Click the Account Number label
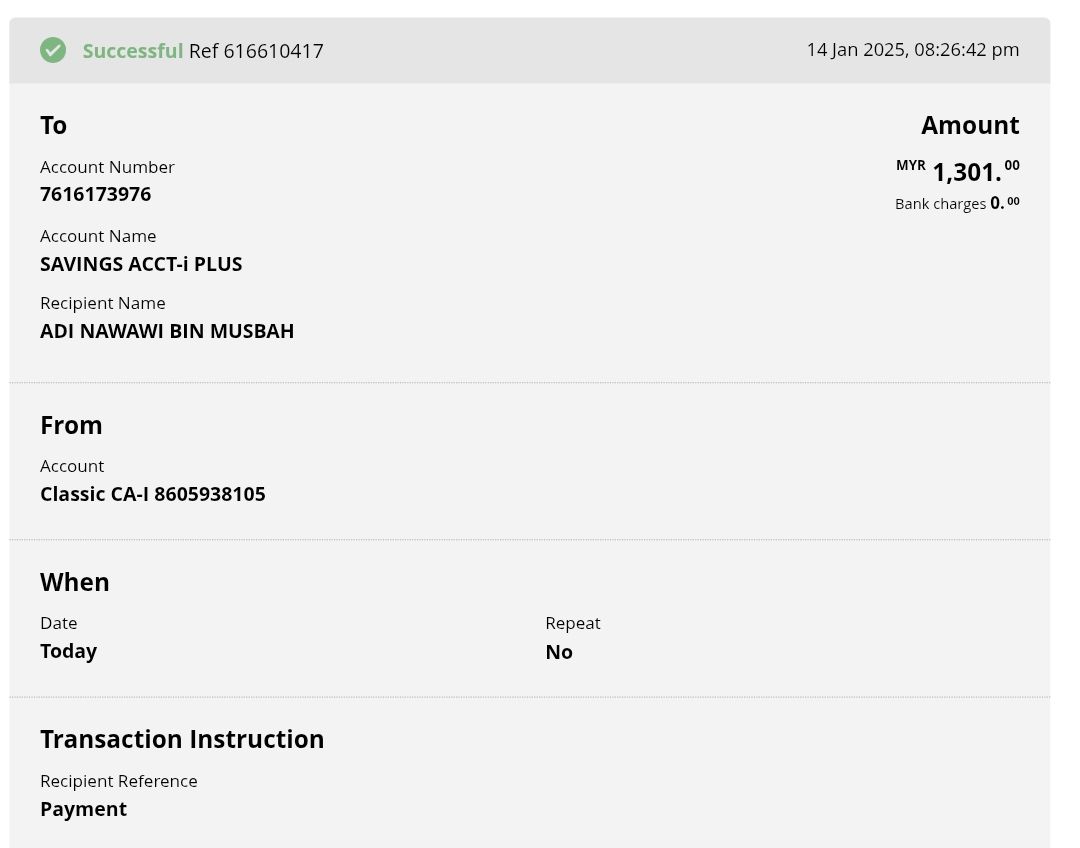 [107, 167]
